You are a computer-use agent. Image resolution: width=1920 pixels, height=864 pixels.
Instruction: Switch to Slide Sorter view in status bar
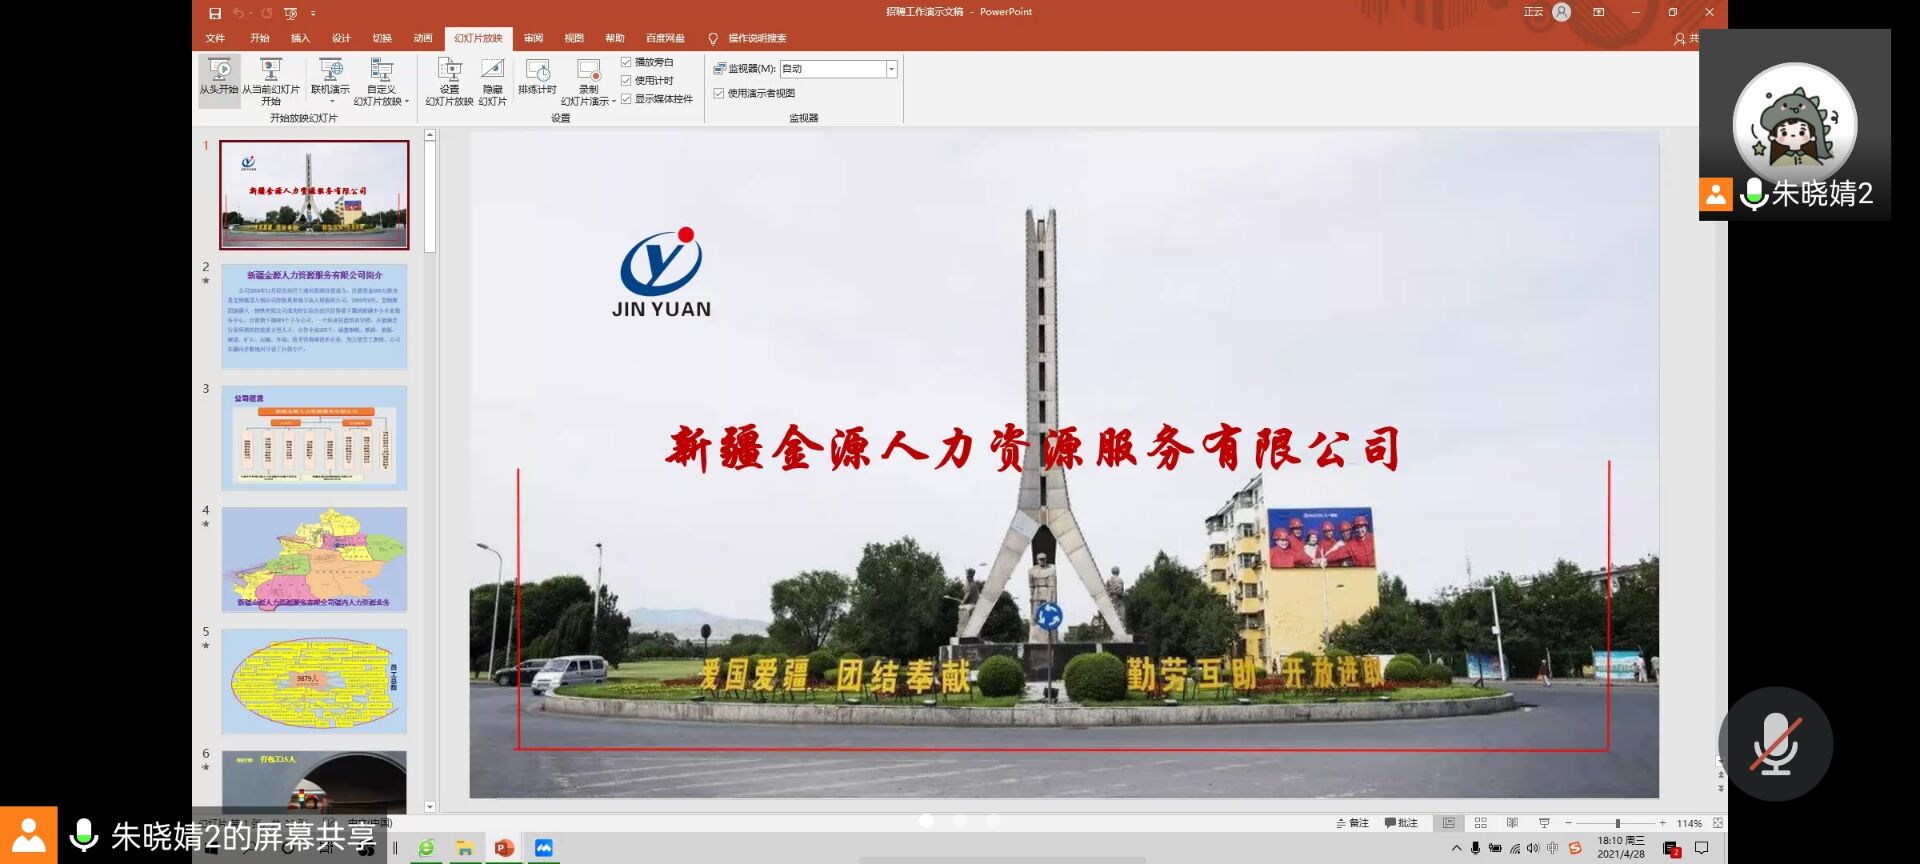click(1481, 823)
